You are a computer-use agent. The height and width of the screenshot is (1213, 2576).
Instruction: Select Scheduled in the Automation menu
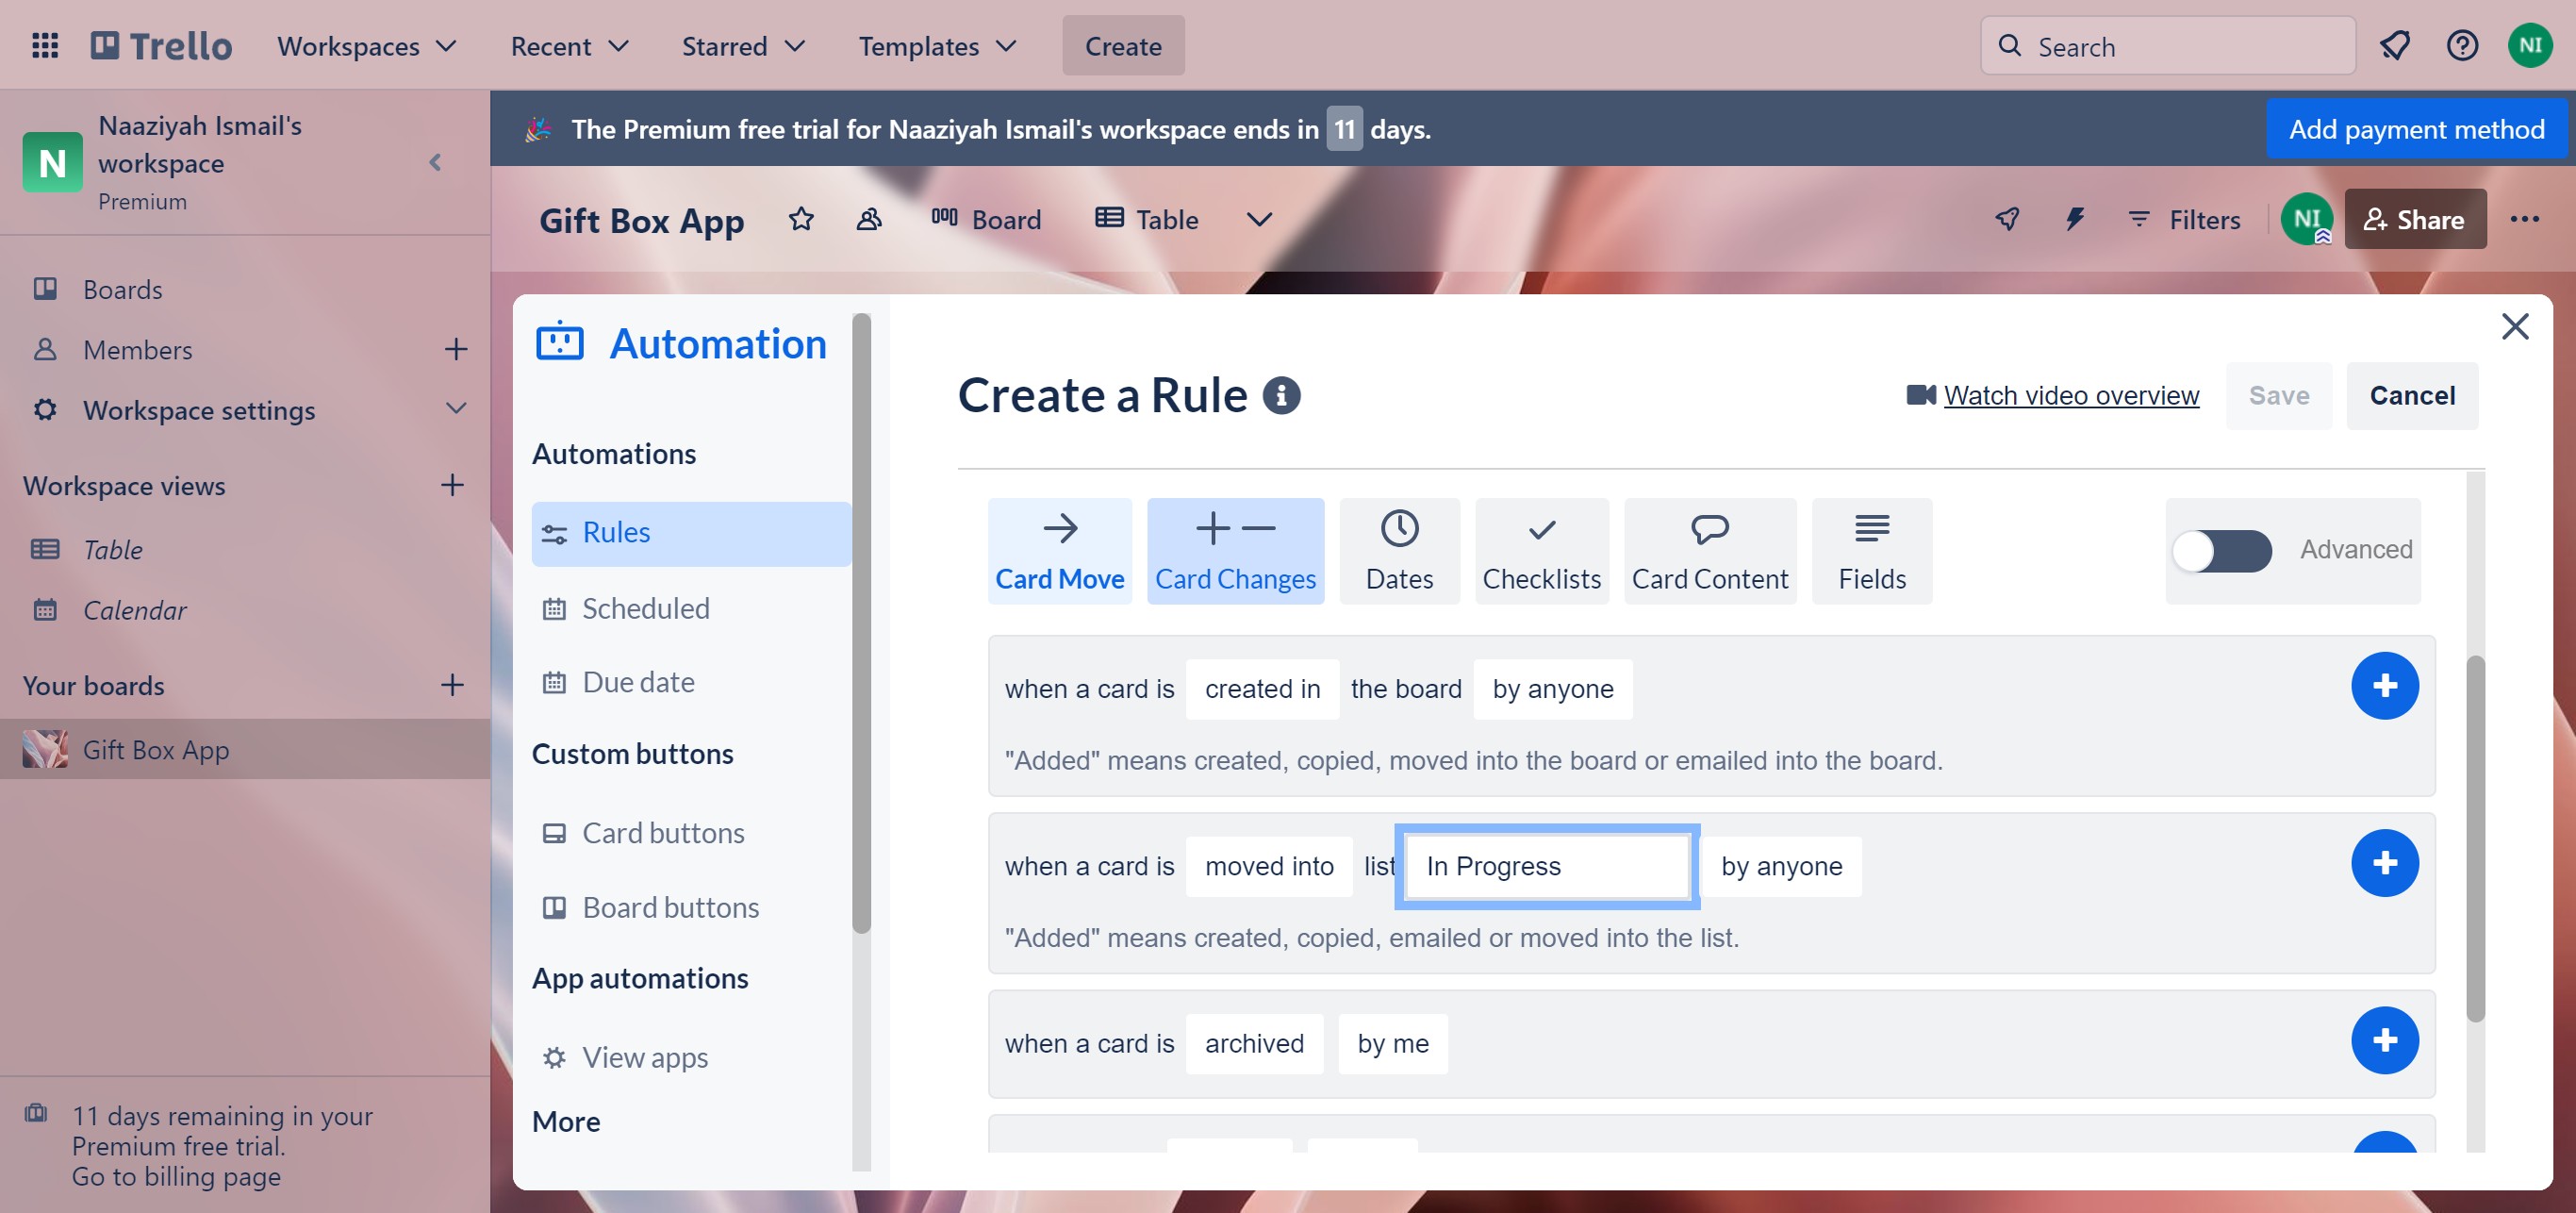(645, 608)
